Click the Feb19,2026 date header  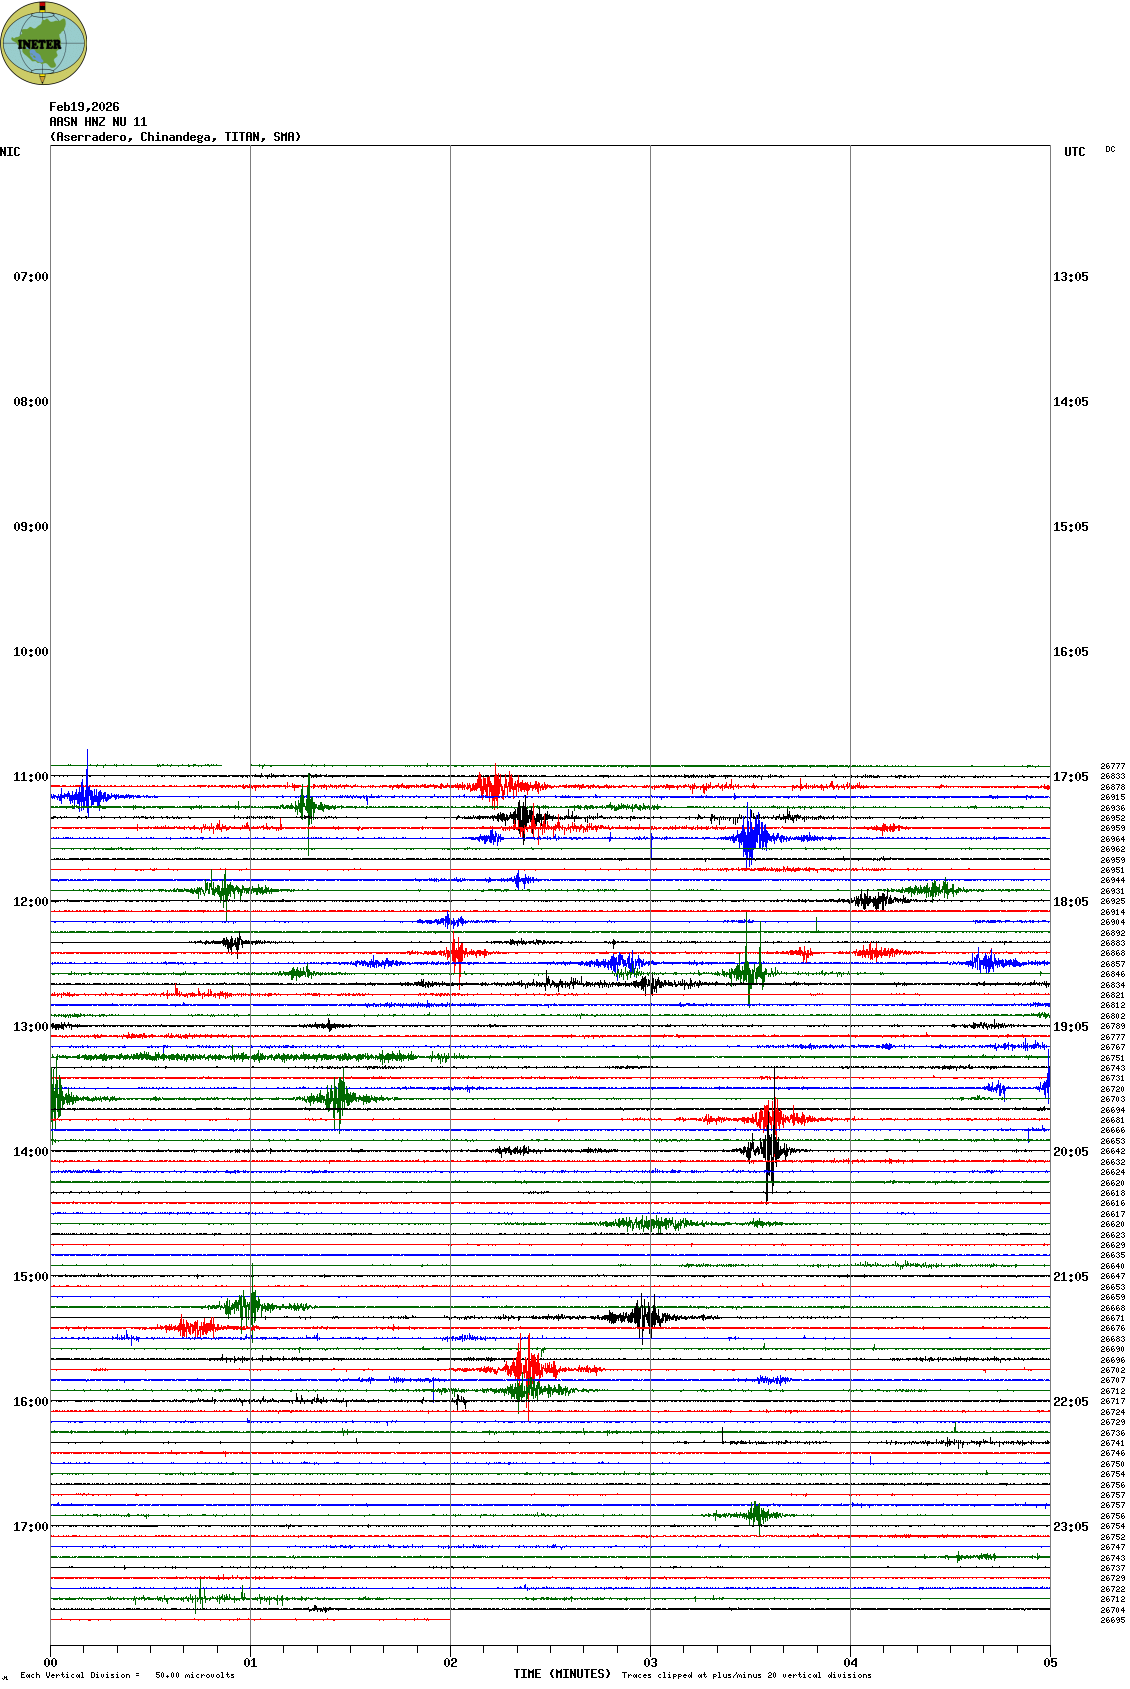[84, 107]
